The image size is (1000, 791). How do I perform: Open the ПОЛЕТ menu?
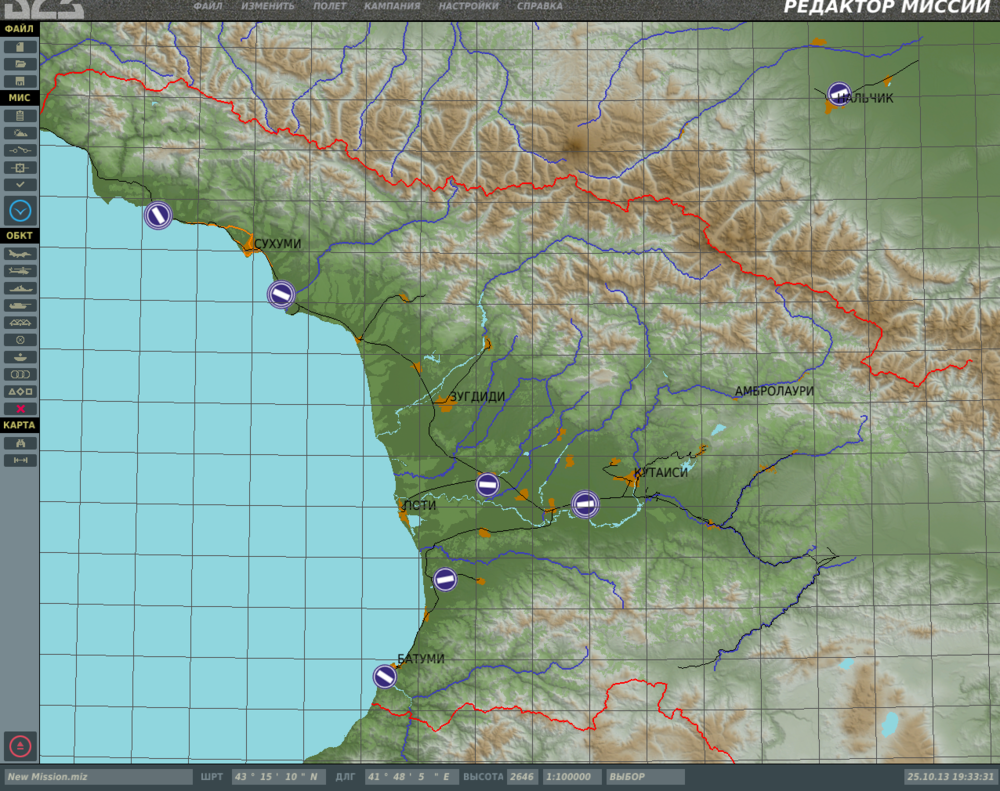pyautogui.click(x=330, y=6)
